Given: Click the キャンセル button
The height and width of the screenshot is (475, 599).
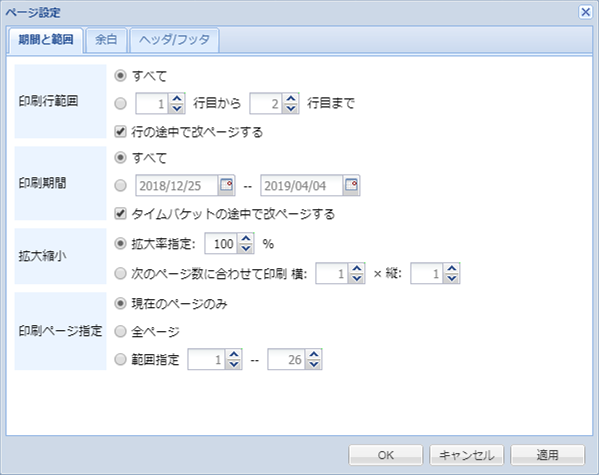Looking at the screenshot, I should [x=466, y=455].
